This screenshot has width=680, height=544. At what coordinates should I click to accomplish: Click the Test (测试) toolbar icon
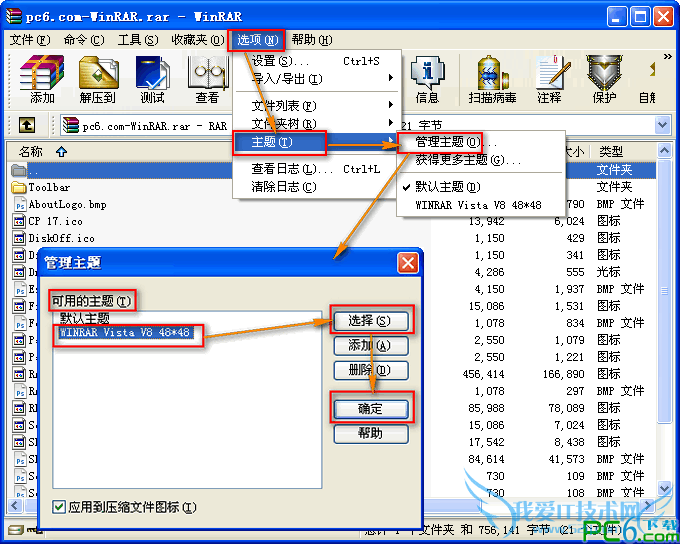pos(152,79)
